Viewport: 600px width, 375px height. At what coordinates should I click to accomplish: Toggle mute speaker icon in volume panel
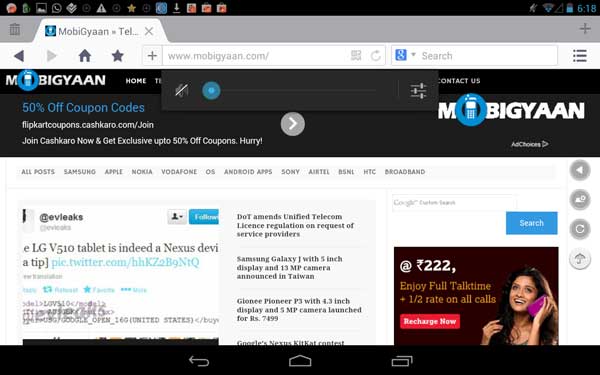coord(181,91)
